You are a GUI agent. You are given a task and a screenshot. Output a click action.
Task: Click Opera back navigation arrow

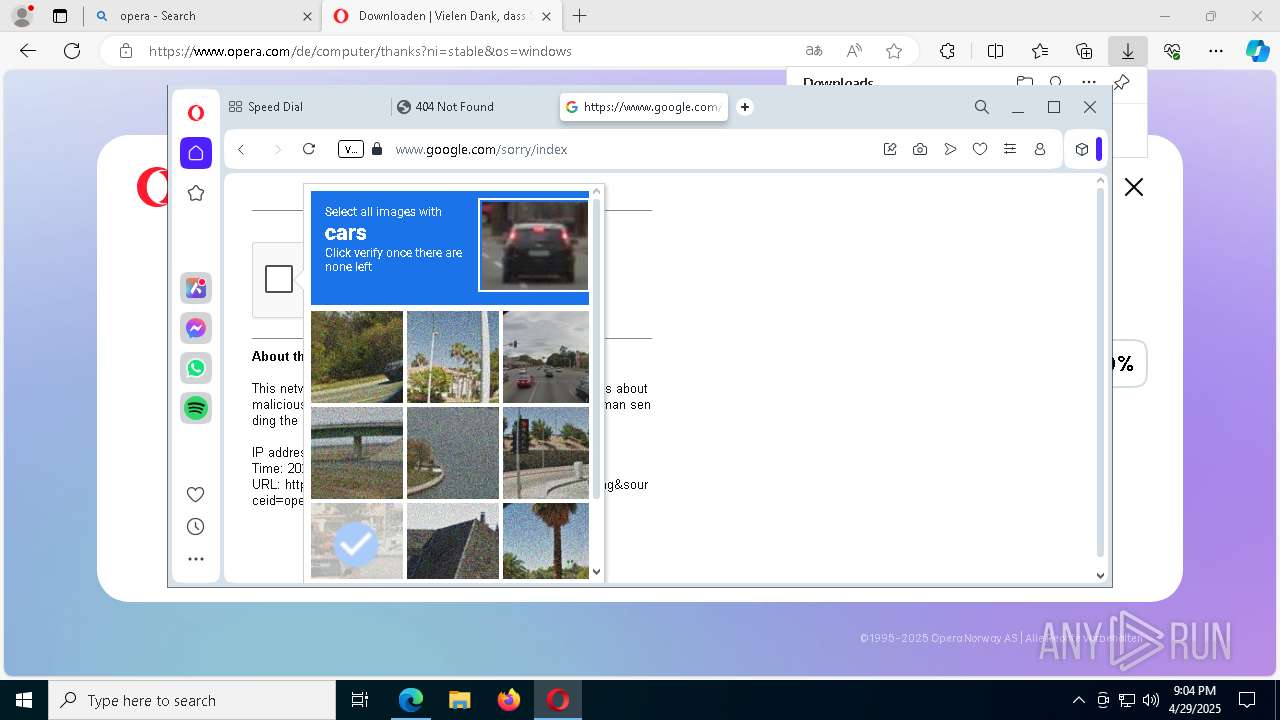(241, 149)
